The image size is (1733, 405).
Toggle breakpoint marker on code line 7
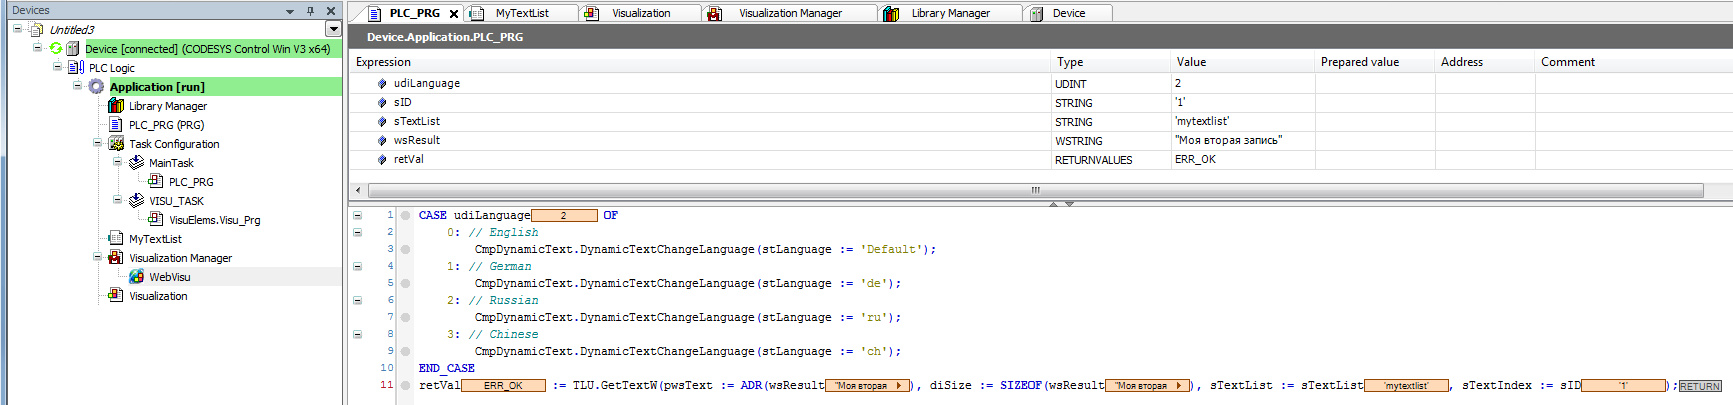point(405,317)
